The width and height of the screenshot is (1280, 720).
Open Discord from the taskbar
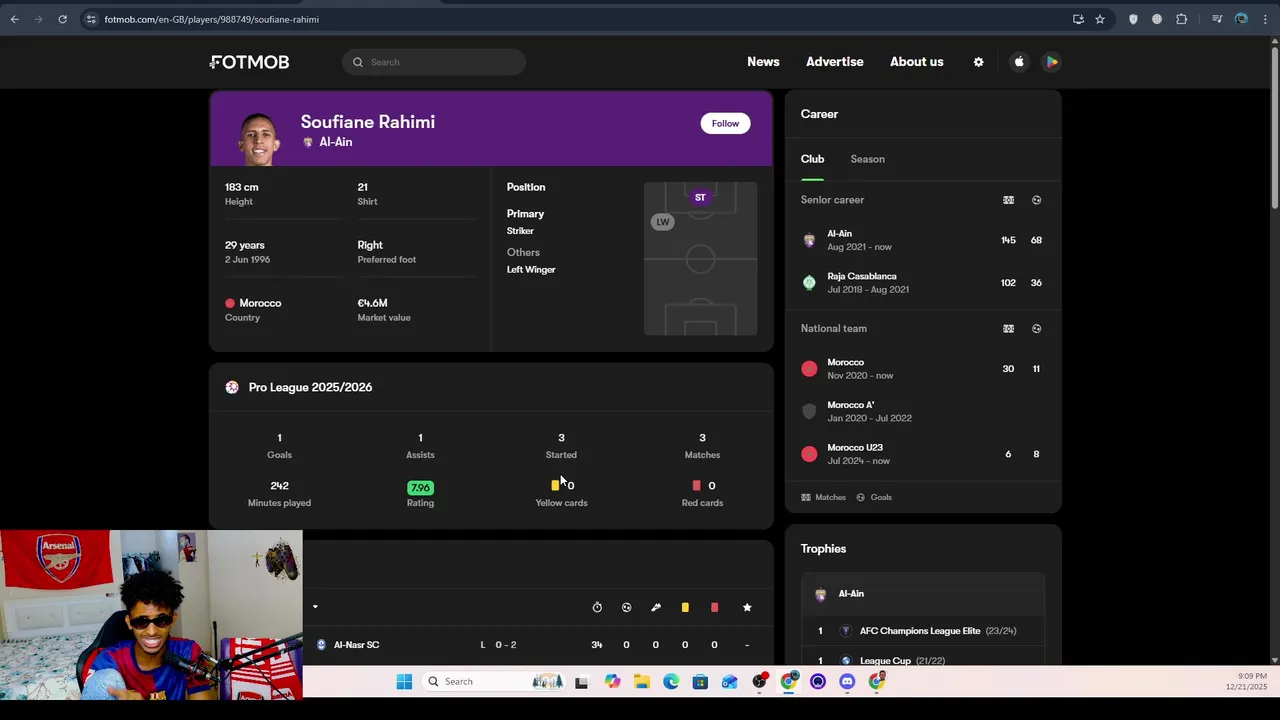847,682
